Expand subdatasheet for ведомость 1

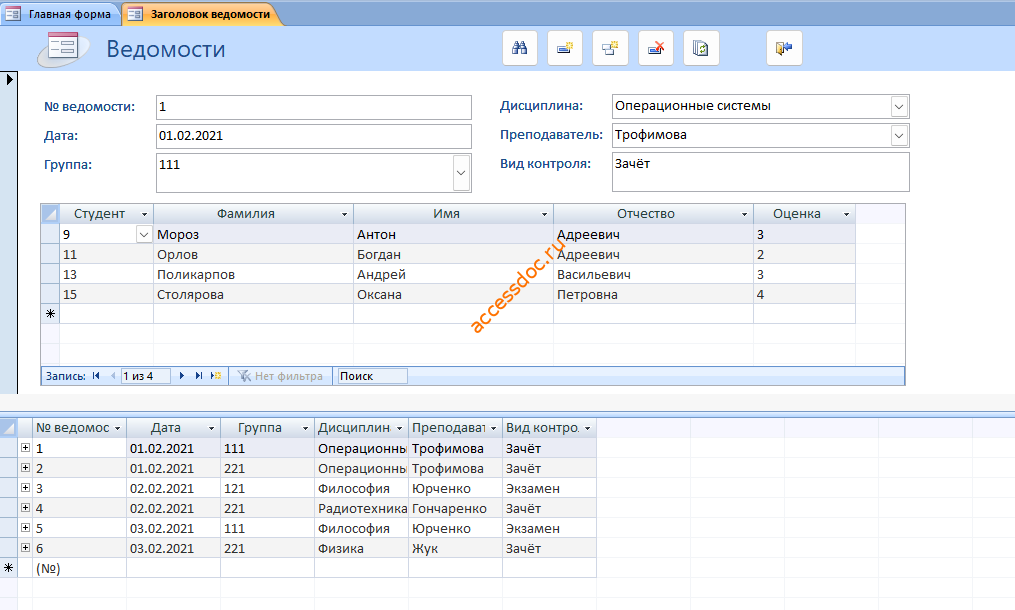(x=25, y=447)
